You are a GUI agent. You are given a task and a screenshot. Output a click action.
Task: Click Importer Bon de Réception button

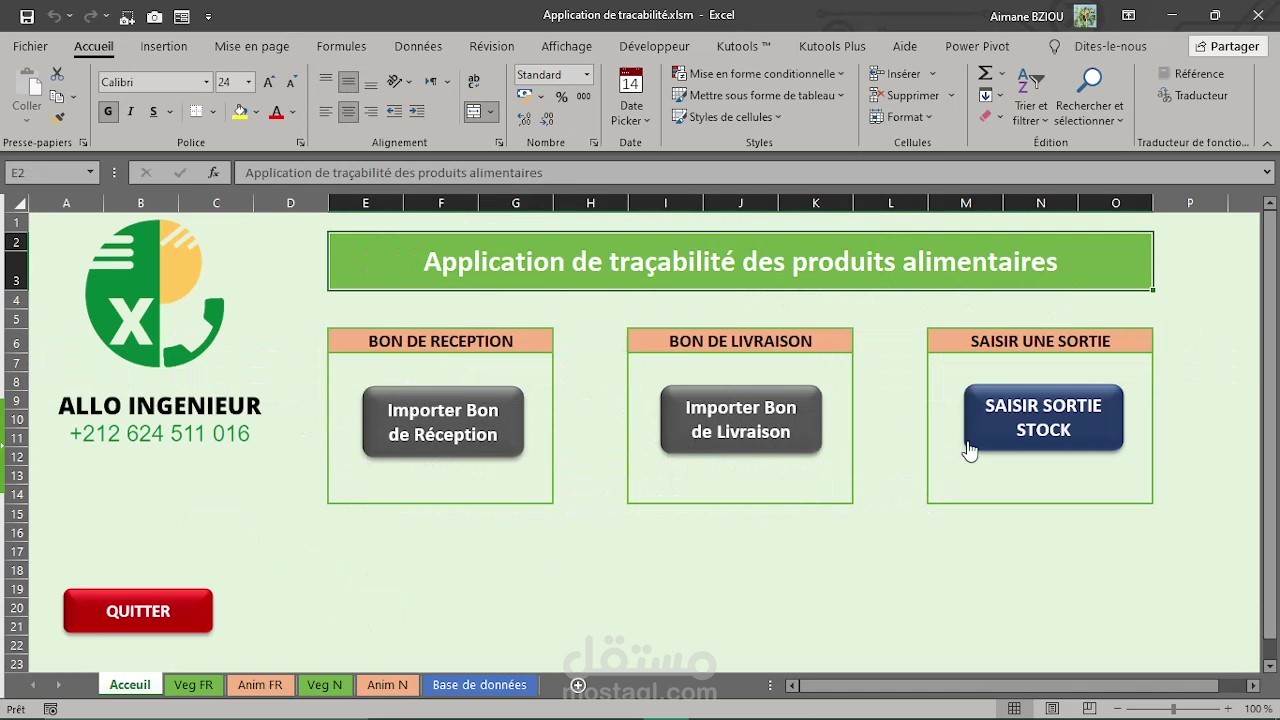click(443, 422)
